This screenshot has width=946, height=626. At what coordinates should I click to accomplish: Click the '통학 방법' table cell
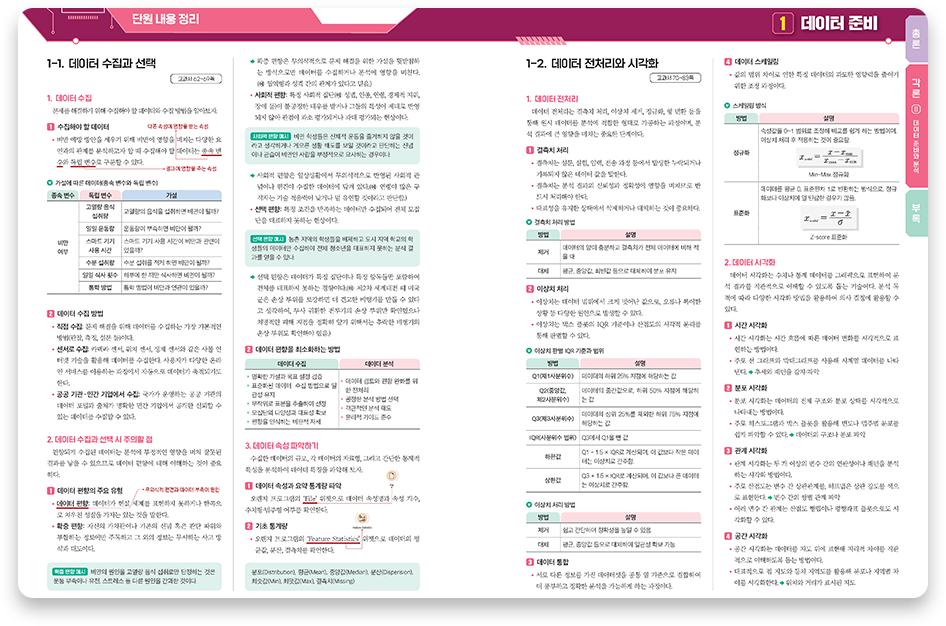coord(100,288)
